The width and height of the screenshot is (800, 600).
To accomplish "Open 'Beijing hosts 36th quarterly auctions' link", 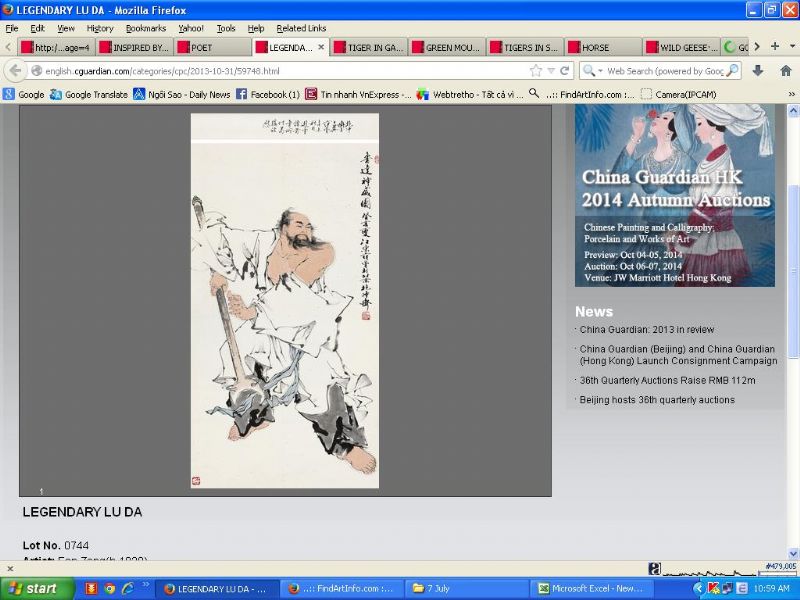I will pyautogui.click(x=657, y=400).
